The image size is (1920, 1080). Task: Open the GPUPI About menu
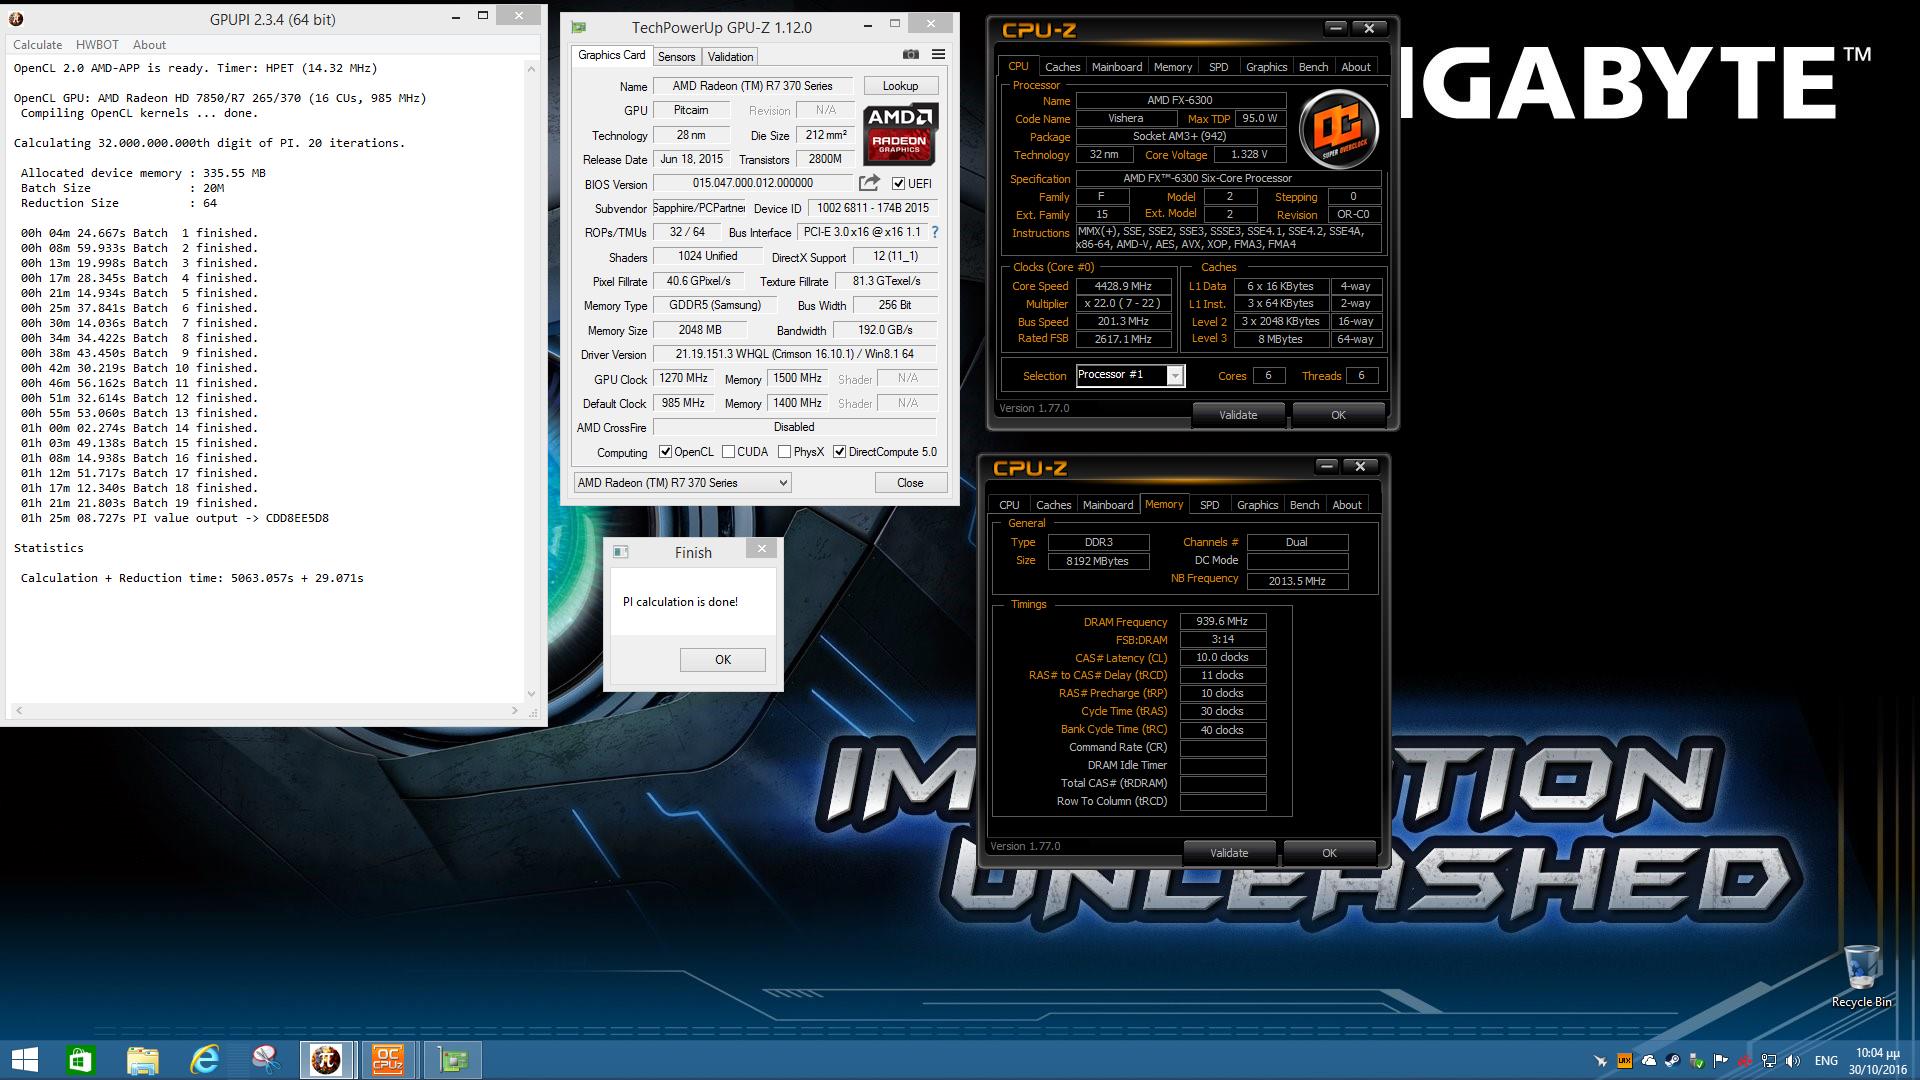pyautogui.click(x=149, y=45)
